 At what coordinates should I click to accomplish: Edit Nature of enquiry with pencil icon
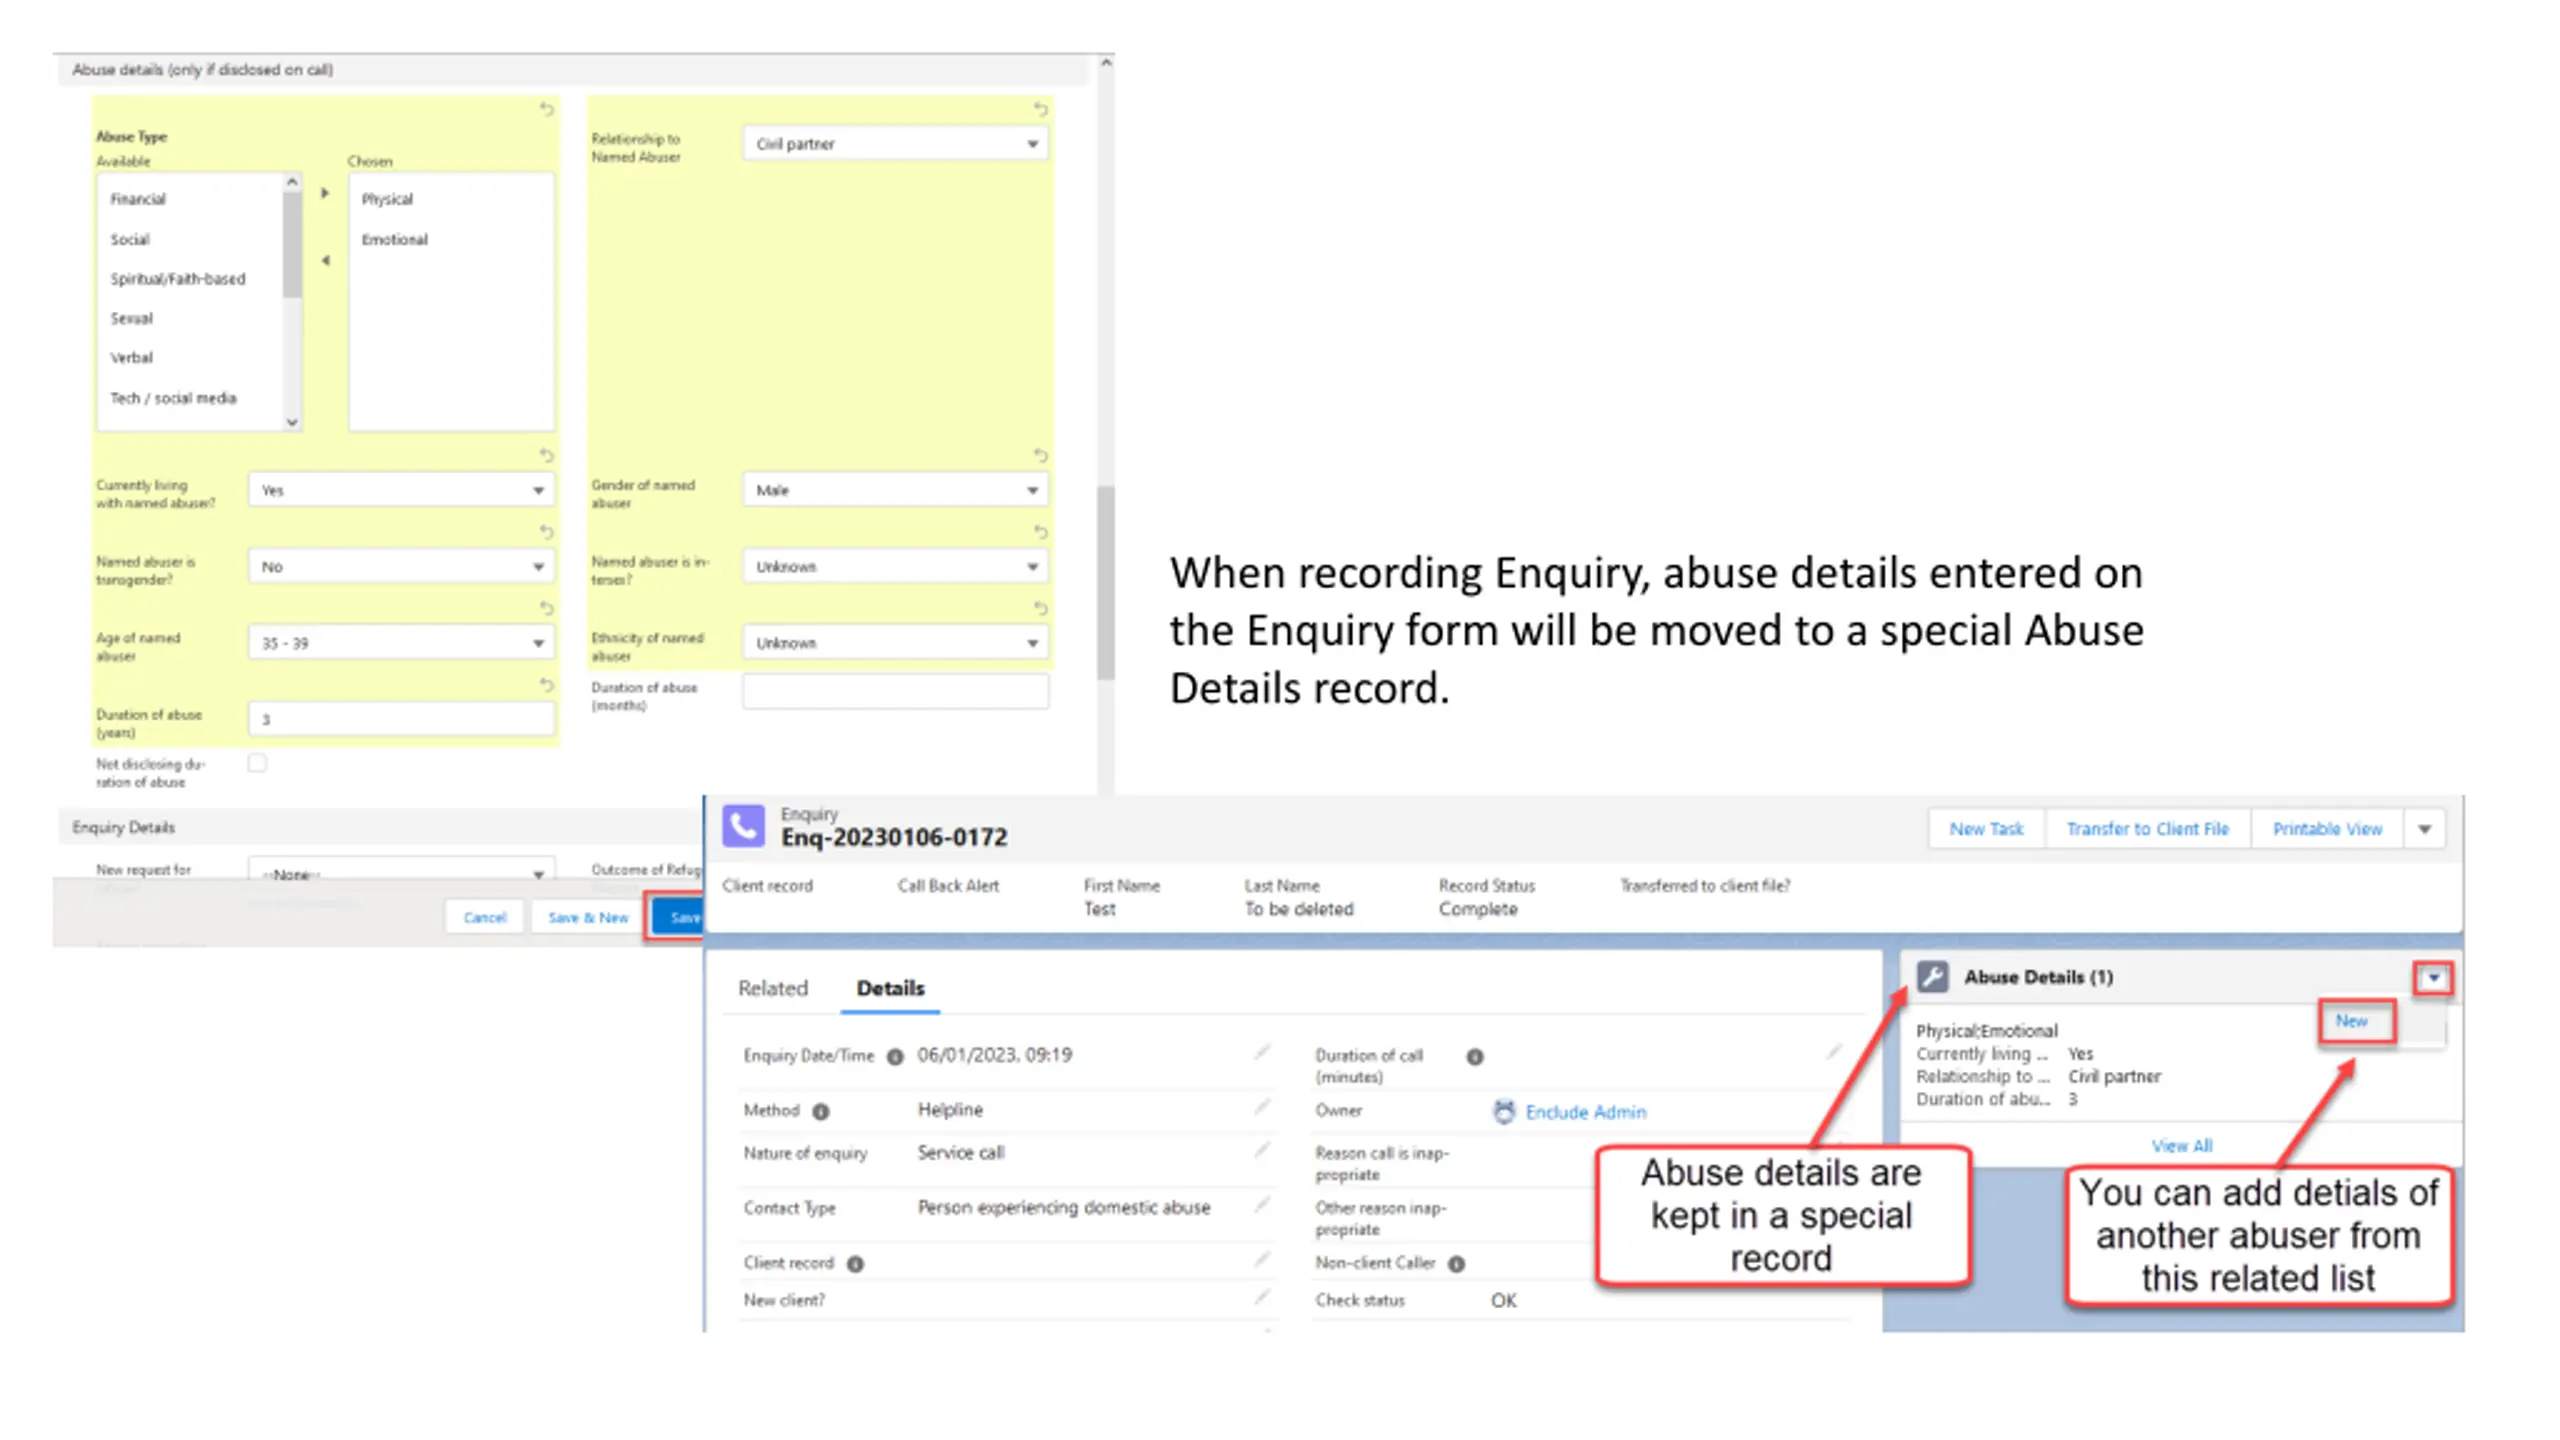tap(1262, 1150)
